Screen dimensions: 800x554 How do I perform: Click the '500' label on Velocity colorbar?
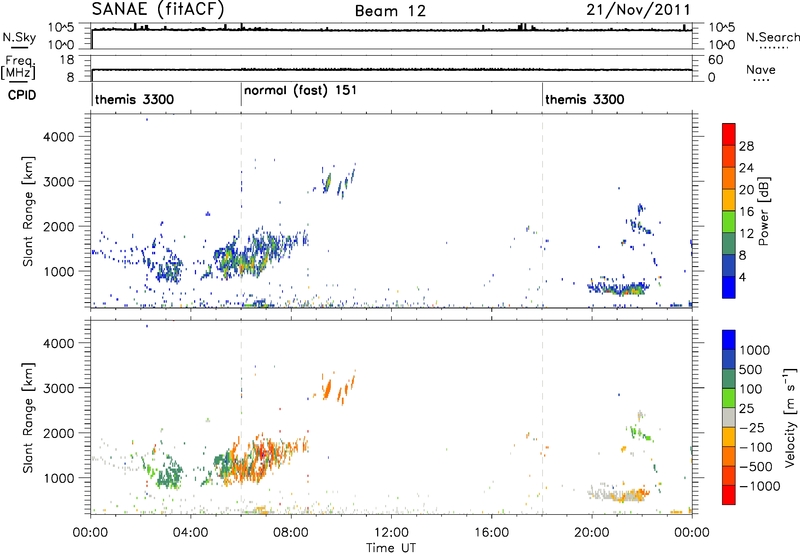751,369
